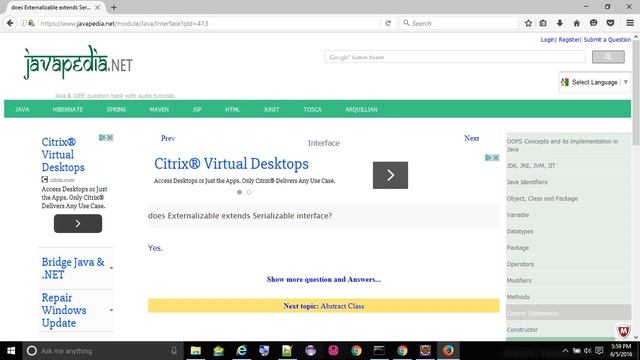The height and width of the screenshot is (360, 640).
Task: Reload the page with the refresh icon
Action: (388, 23)
